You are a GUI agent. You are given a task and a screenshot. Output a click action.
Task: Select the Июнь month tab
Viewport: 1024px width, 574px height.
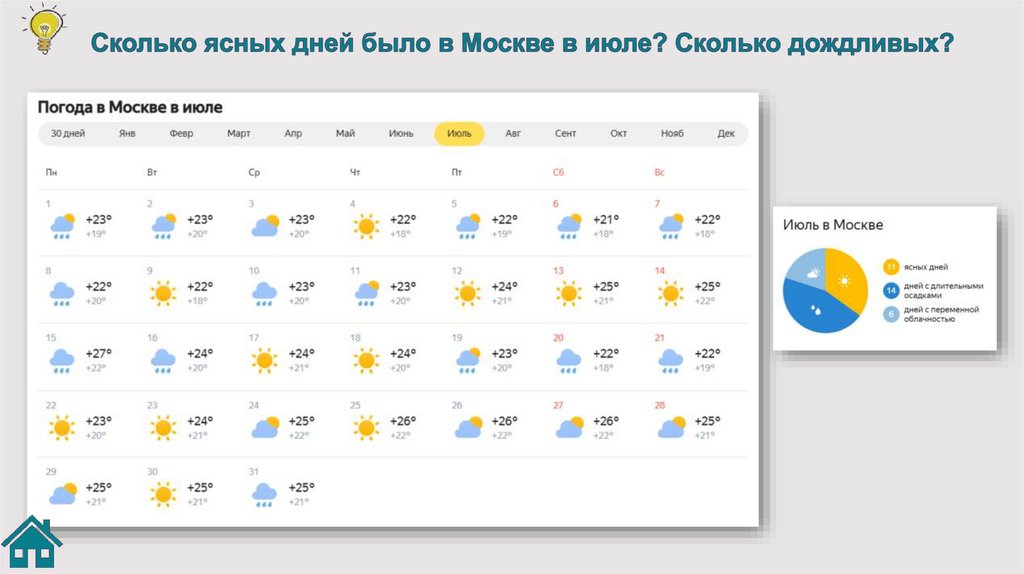[401, 133]
